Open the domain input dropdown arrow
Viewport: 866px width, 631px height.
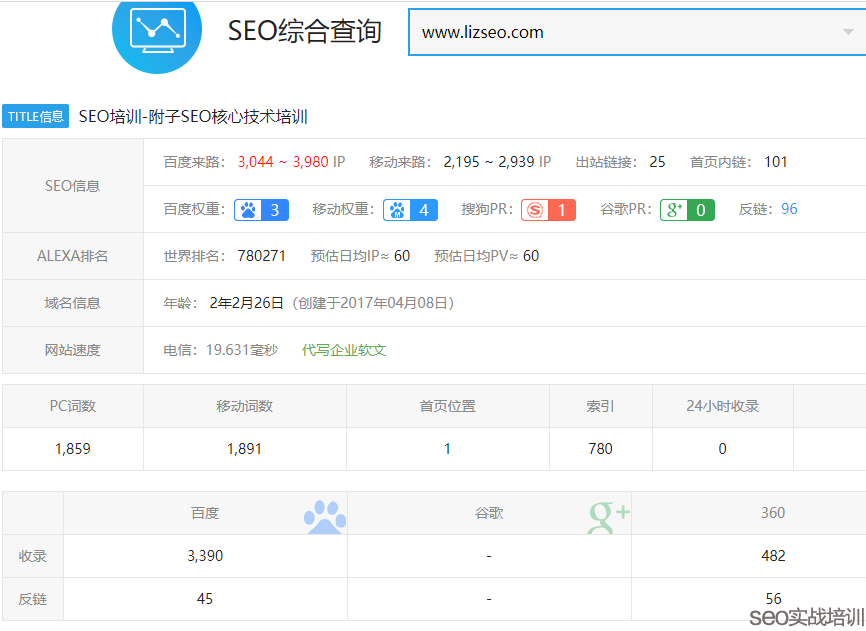coord(848,32)
